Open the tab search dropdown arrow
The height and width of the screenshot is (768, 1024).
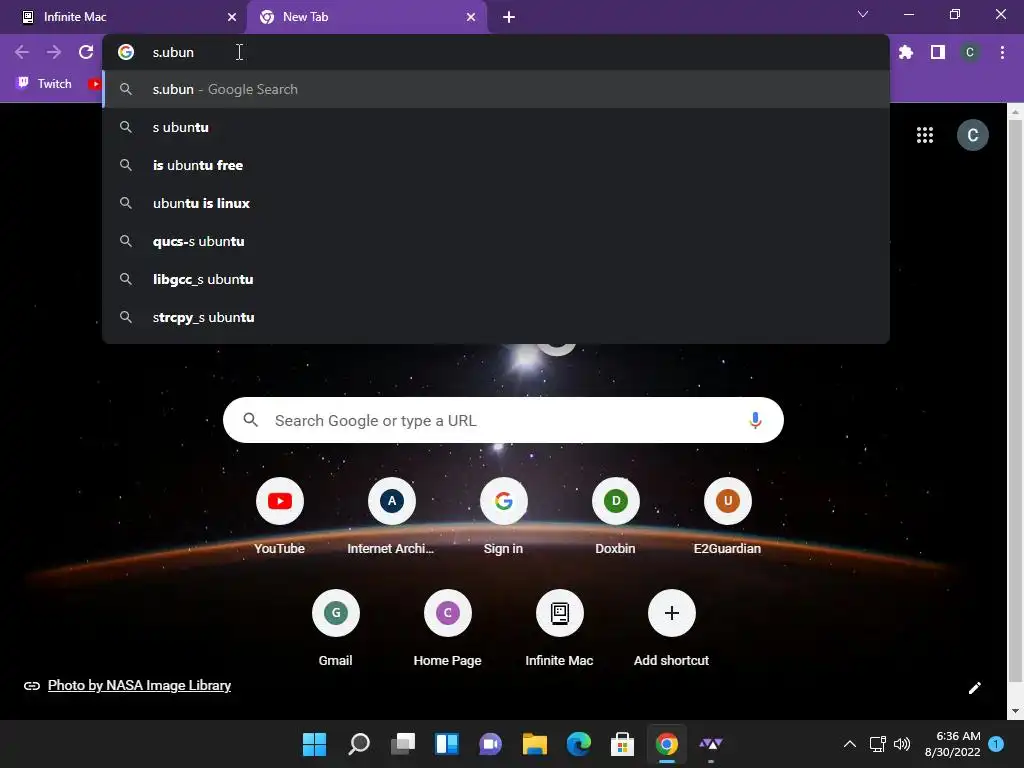[x=863, y=14]
